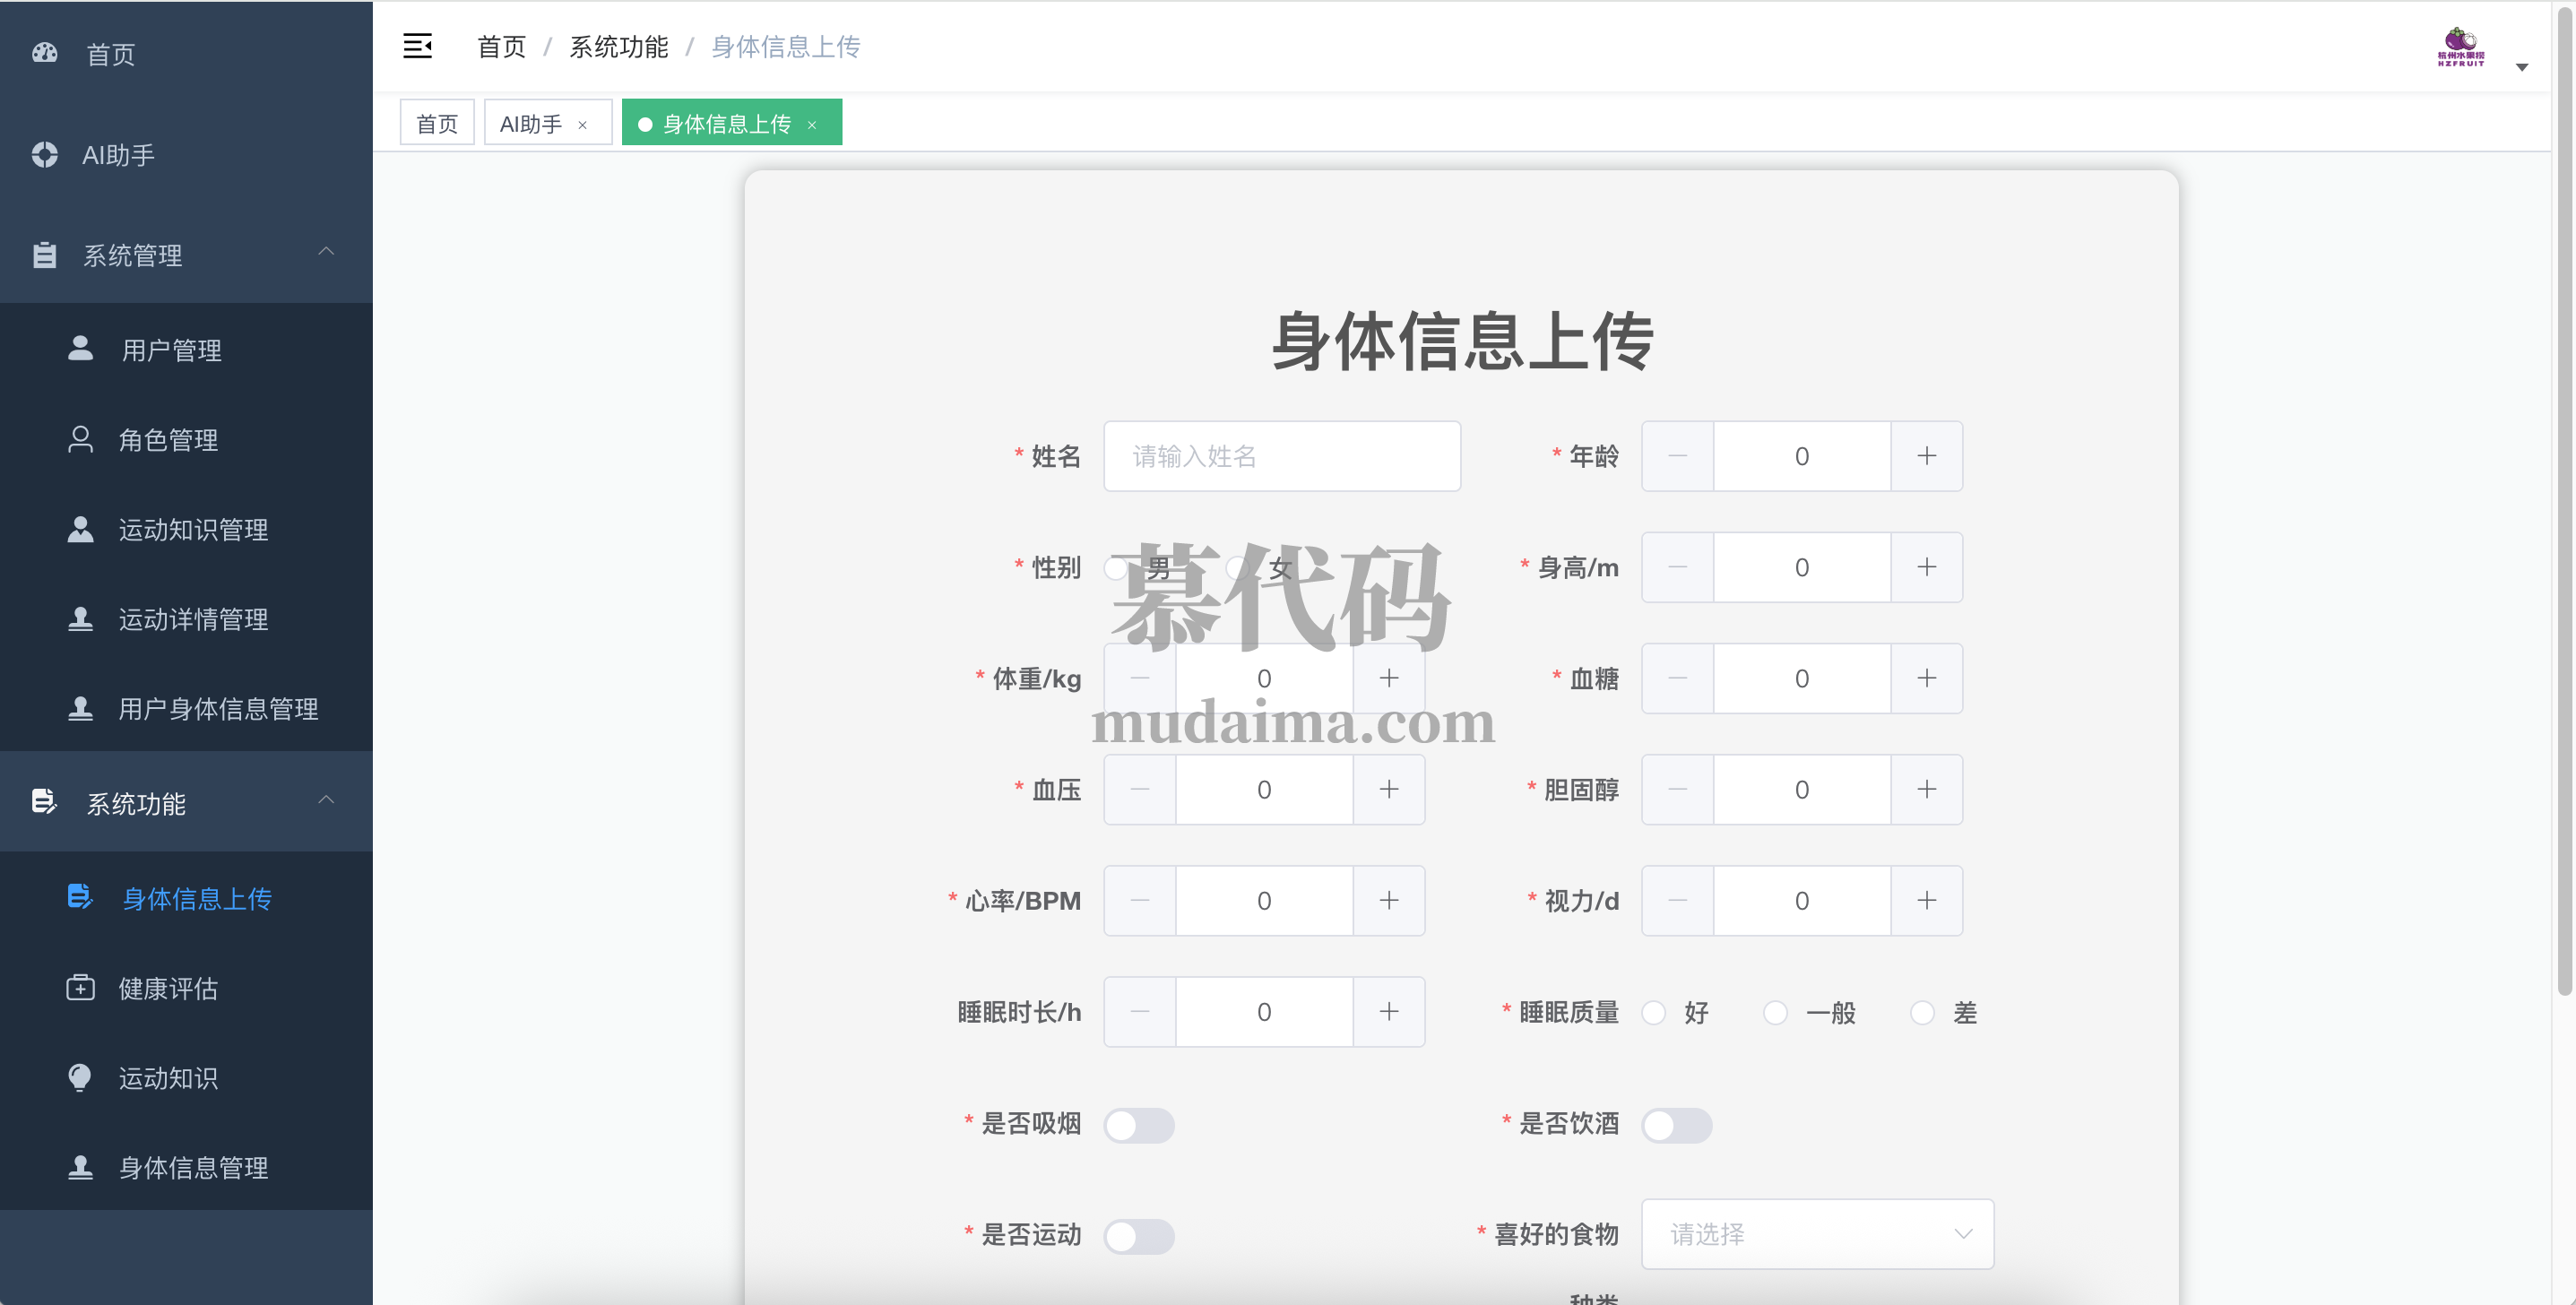Close the AI助手 tab
2576x1305 pixels.
pyautogui.click(x=582, y=125)
